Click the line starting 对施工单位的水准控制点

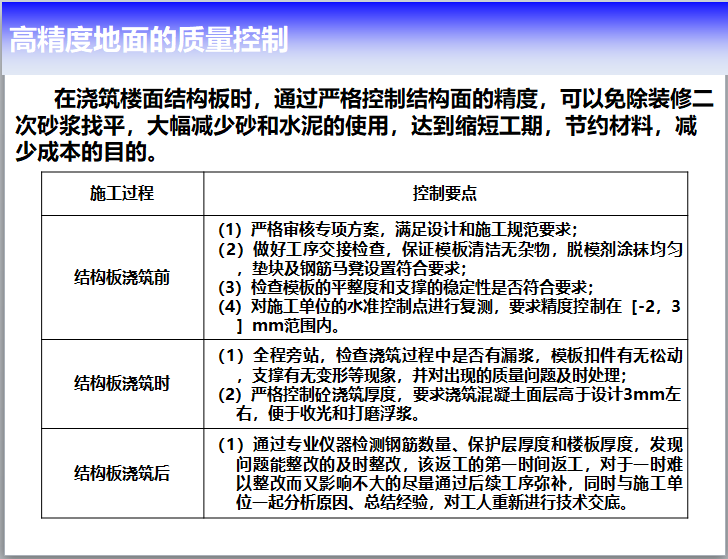pyautogui.click(x=450, y=306)
